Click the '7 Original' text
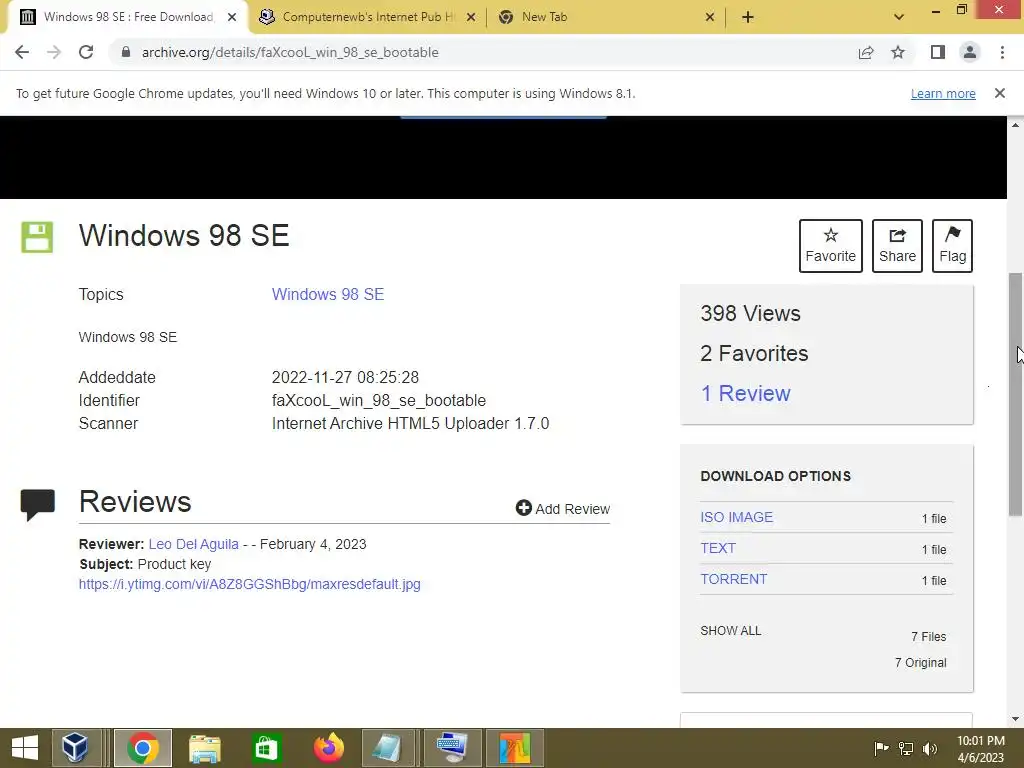This screenshot has width=1024, height=768. point(920,663)
